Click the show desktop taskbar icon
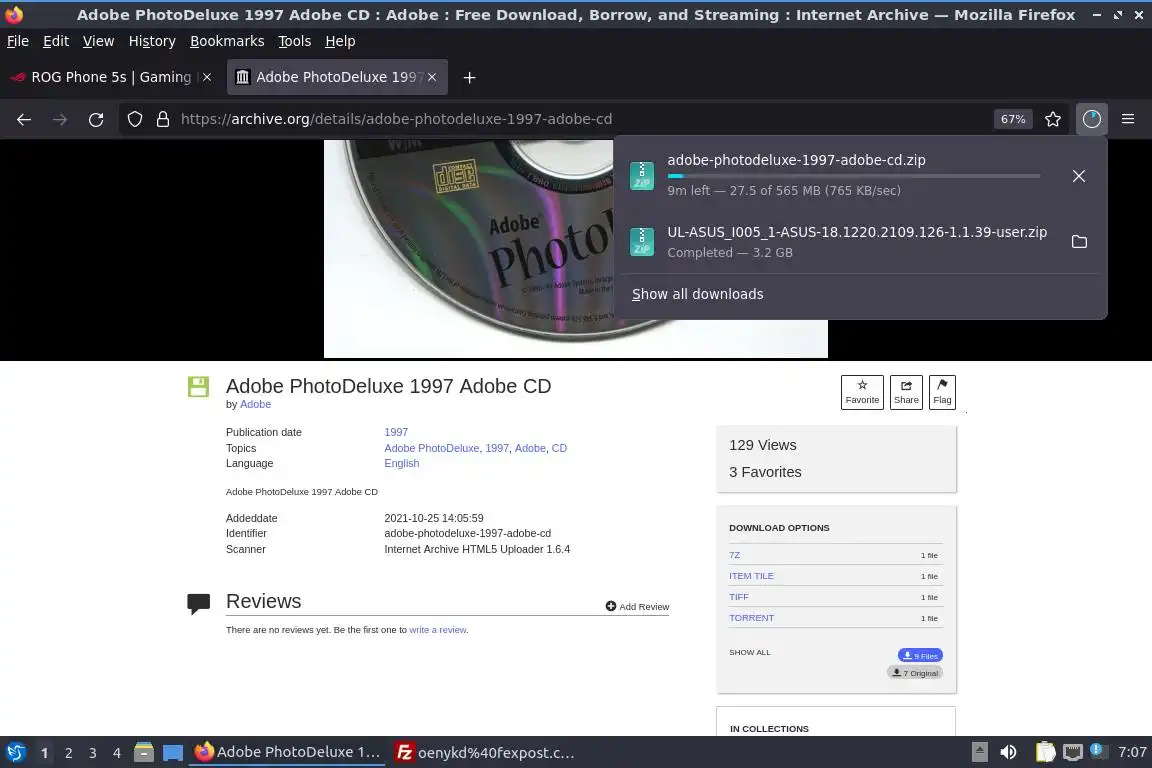1152x768 pixels. pyautogui.click(x=173, y=753)
